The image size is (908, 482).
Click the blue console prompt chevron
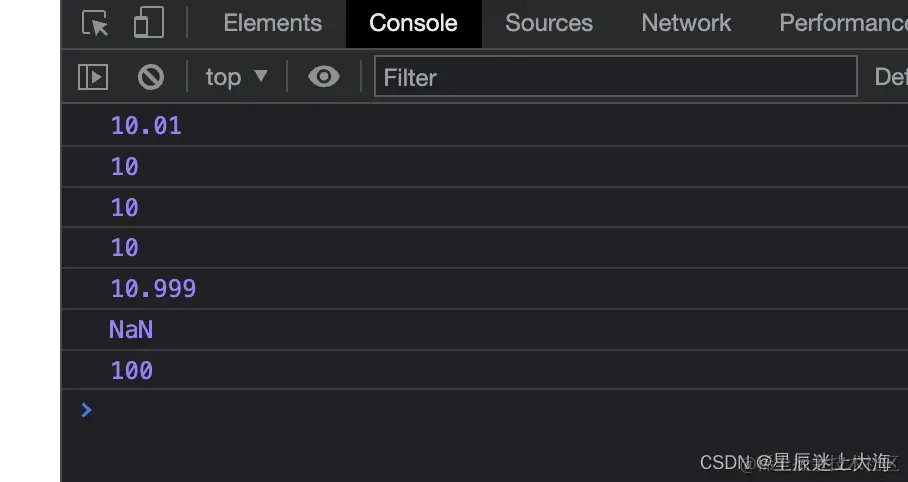point(86,409)
